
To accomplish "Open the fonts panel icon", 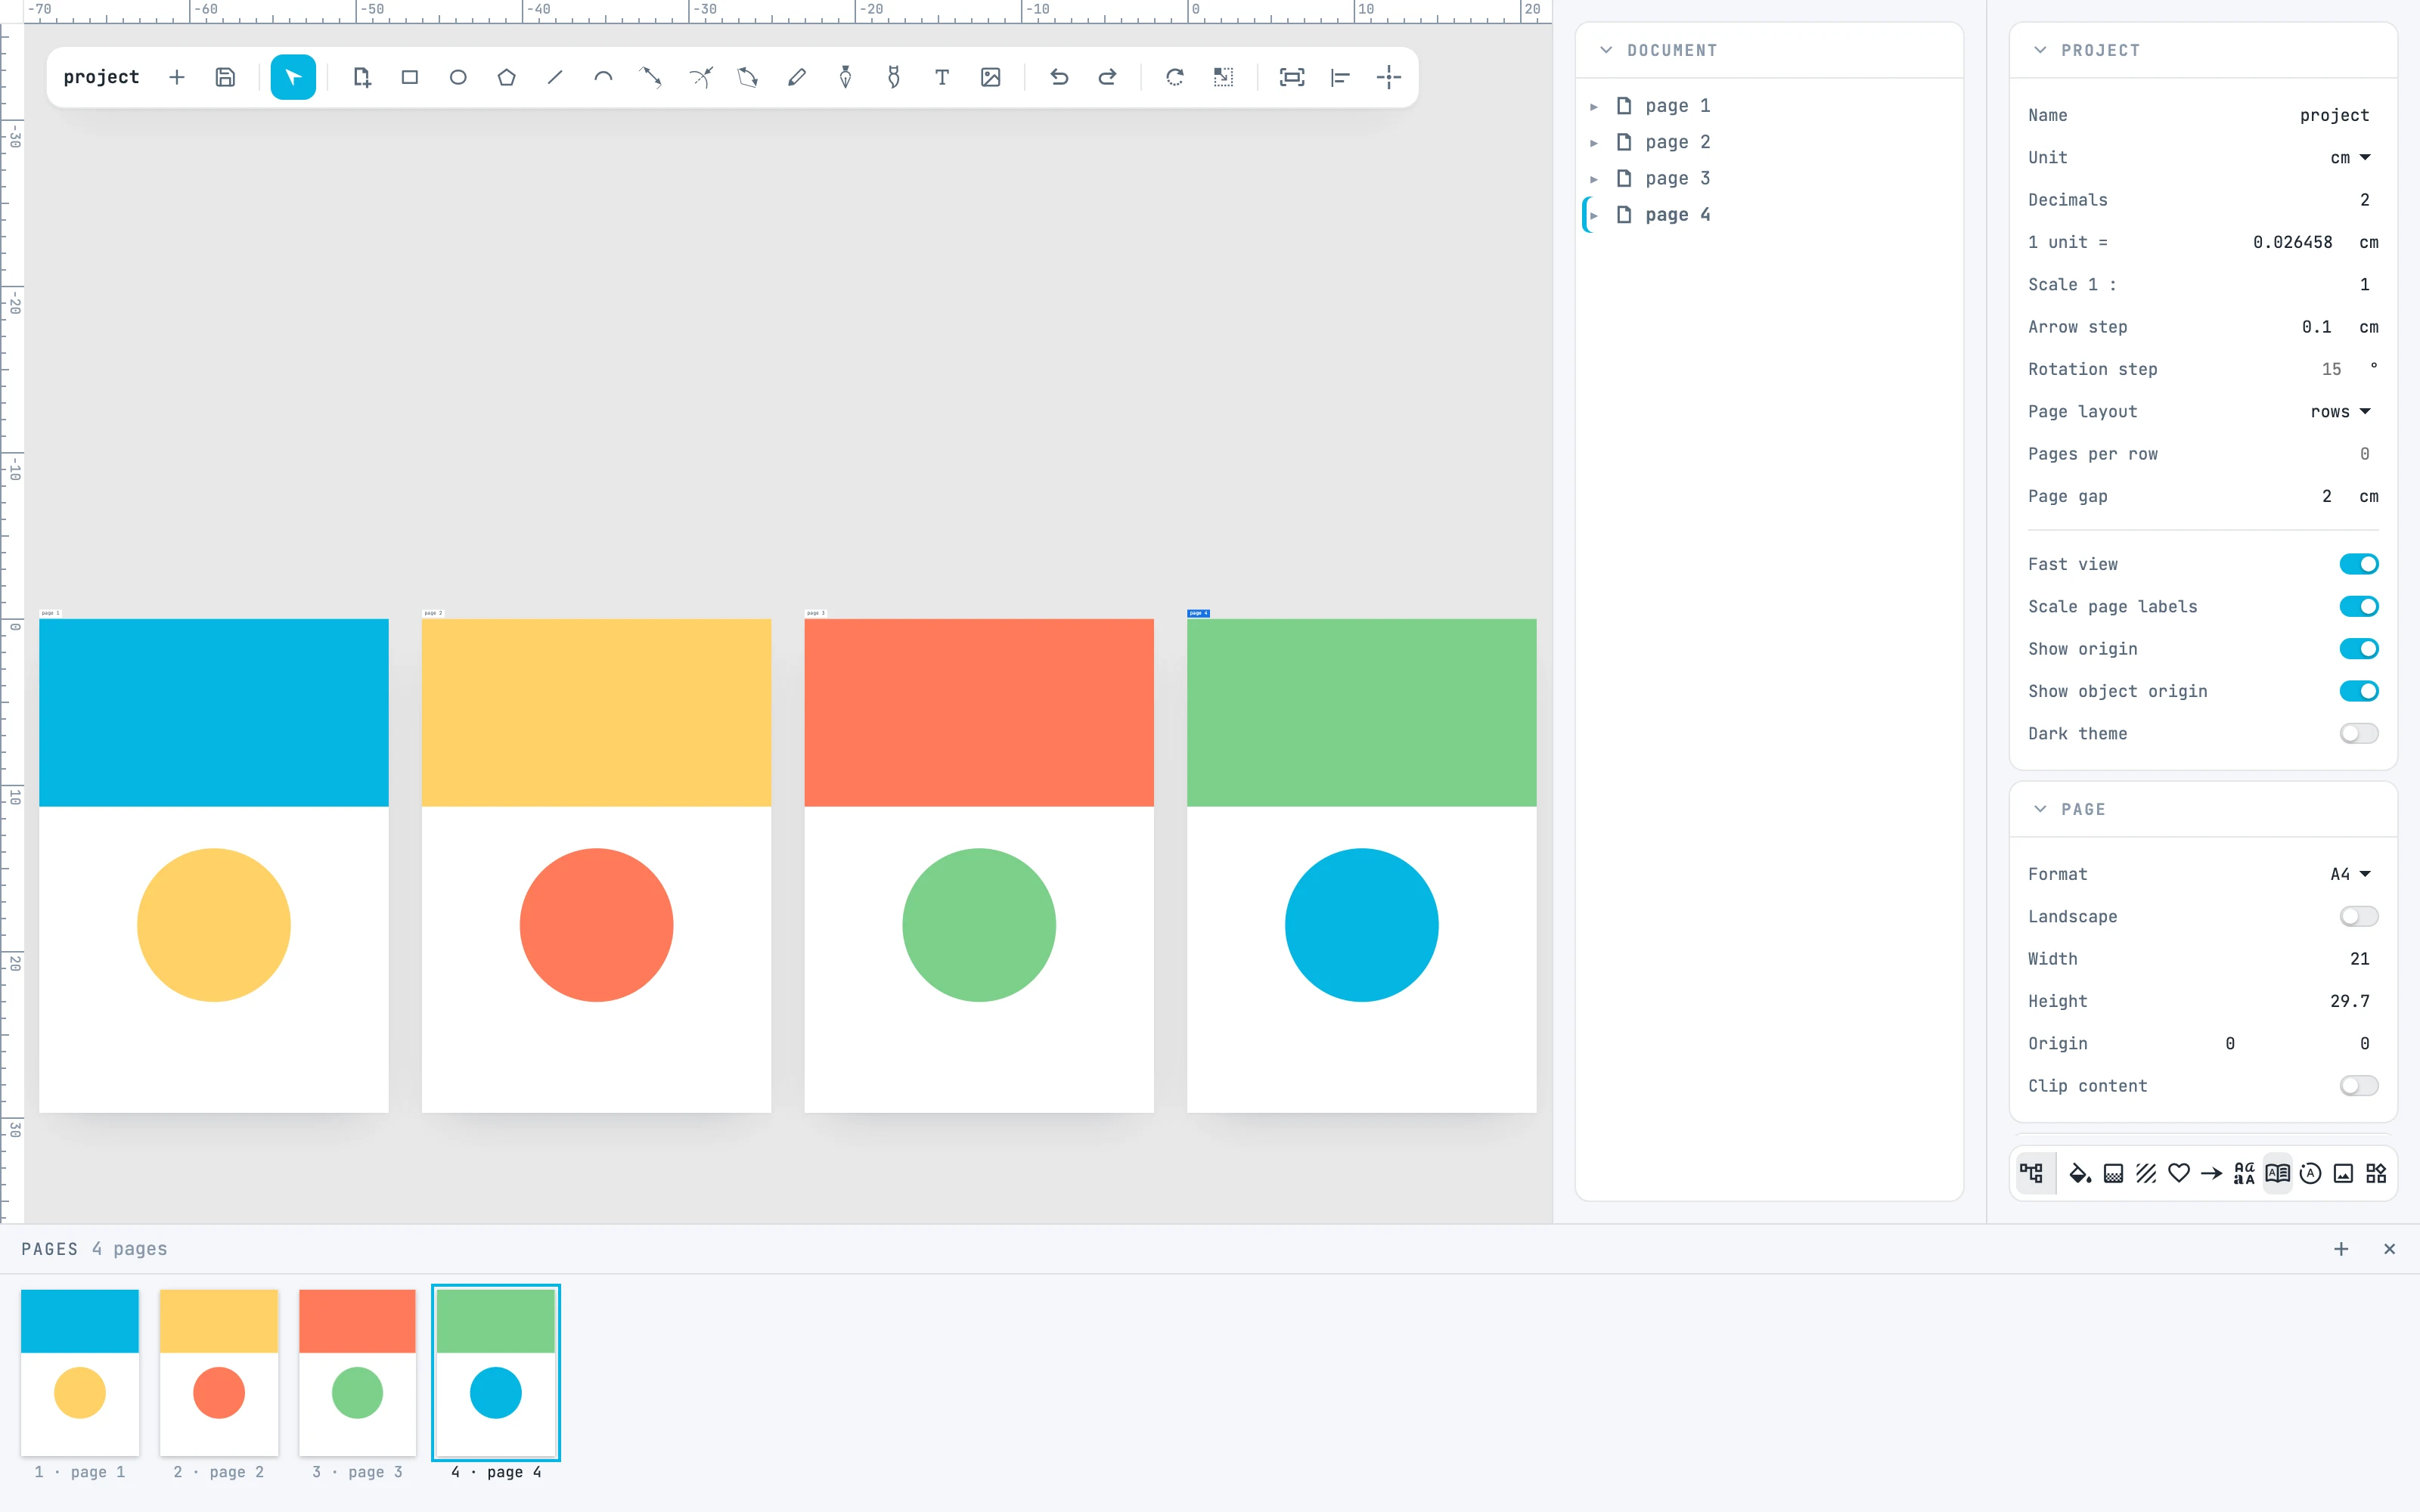I will (2244, 1173).
